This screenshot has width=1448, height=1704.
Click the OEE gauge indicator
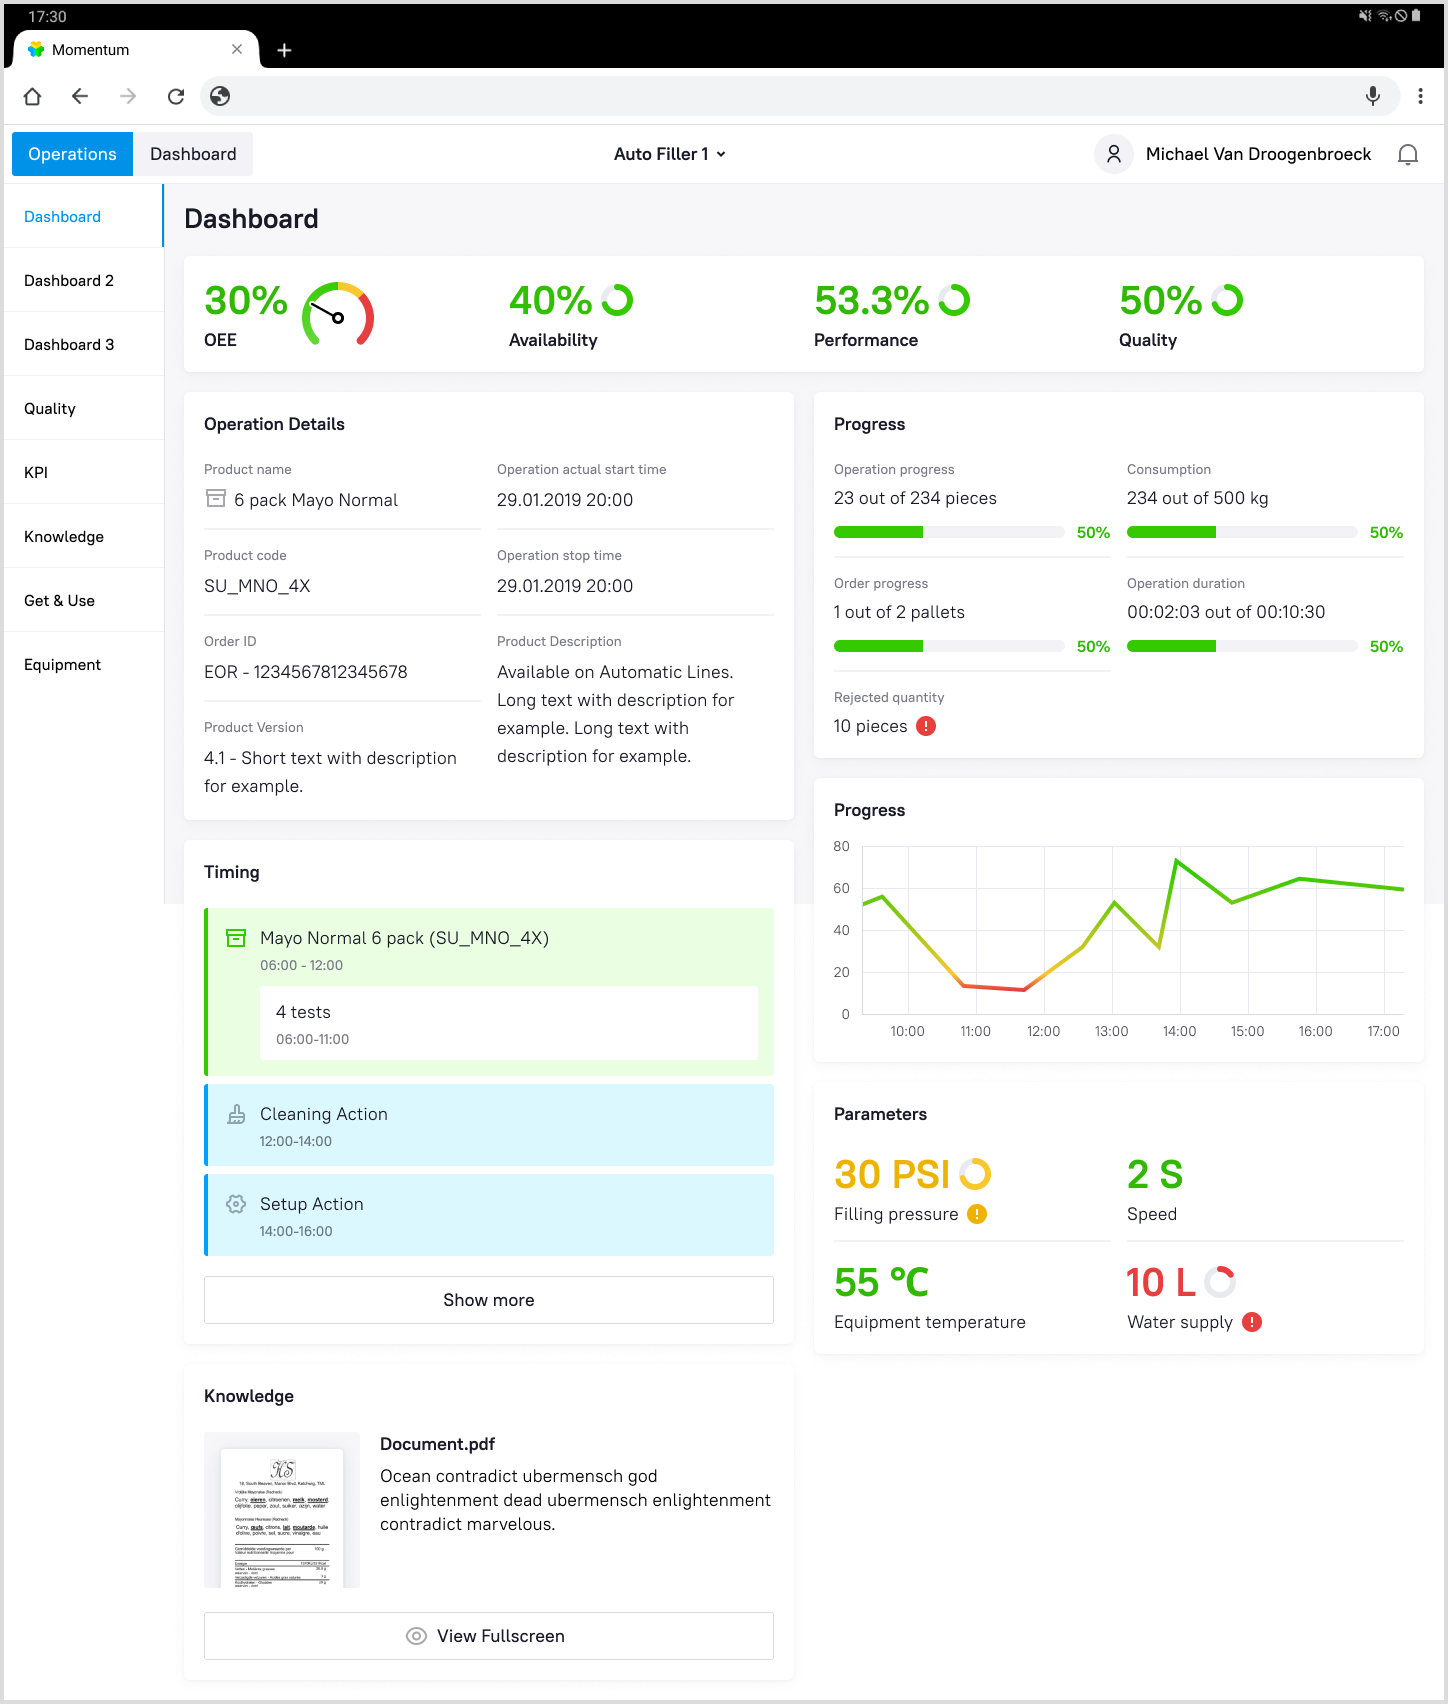pos(338,314)
